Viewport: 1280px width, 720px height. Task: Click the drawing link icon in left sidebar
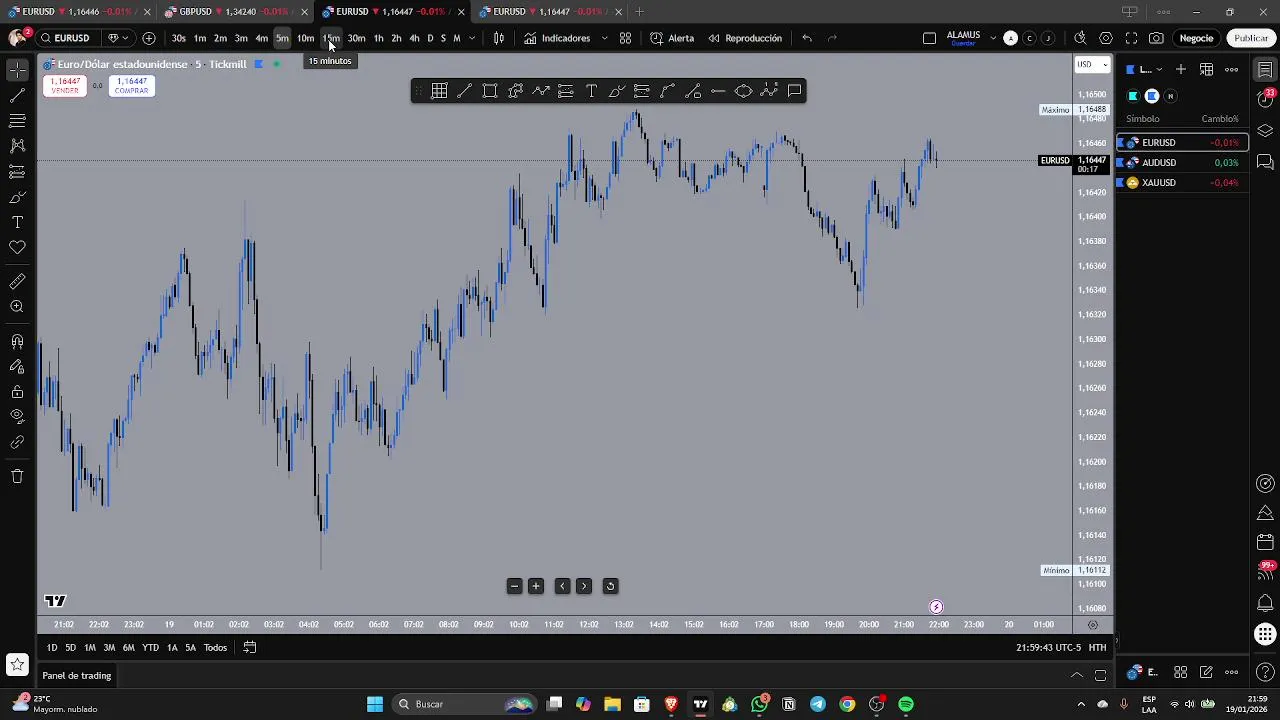pos(17,442)
